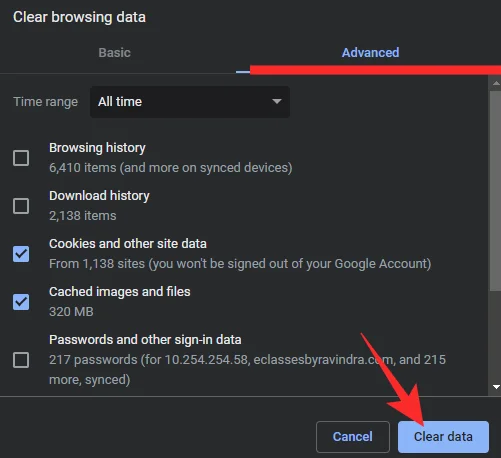
Task: Switch to the Basic tab
Action: coord(114,53)
